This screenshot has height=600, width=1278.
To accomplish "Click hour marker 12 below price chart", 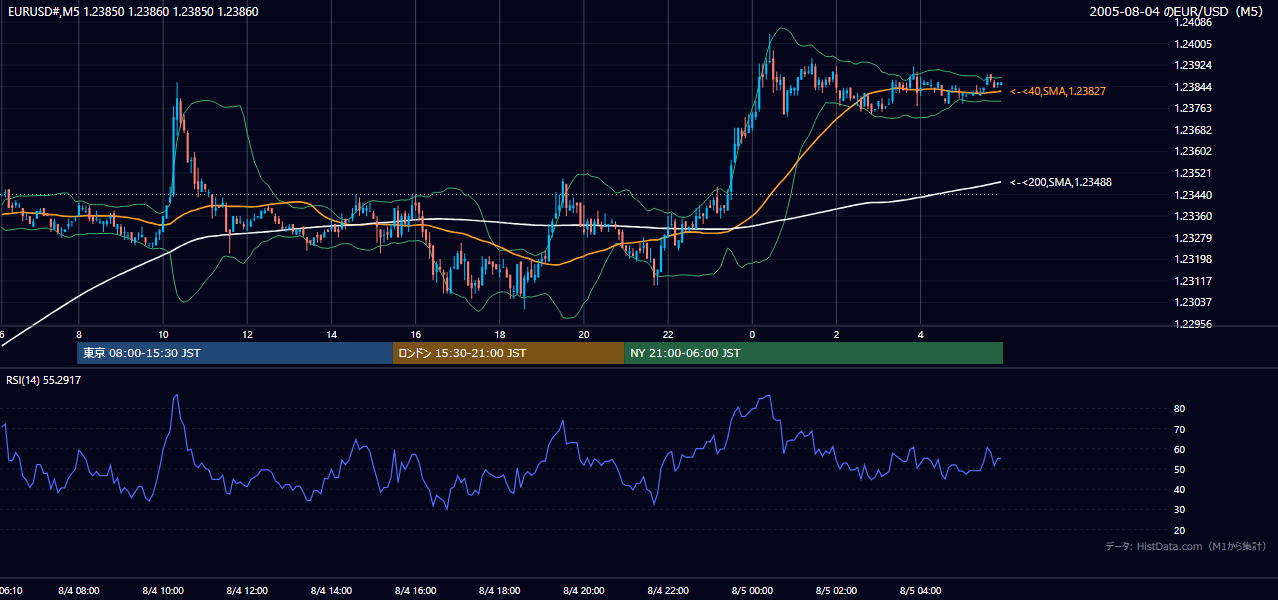I will [x=247, y=335].
